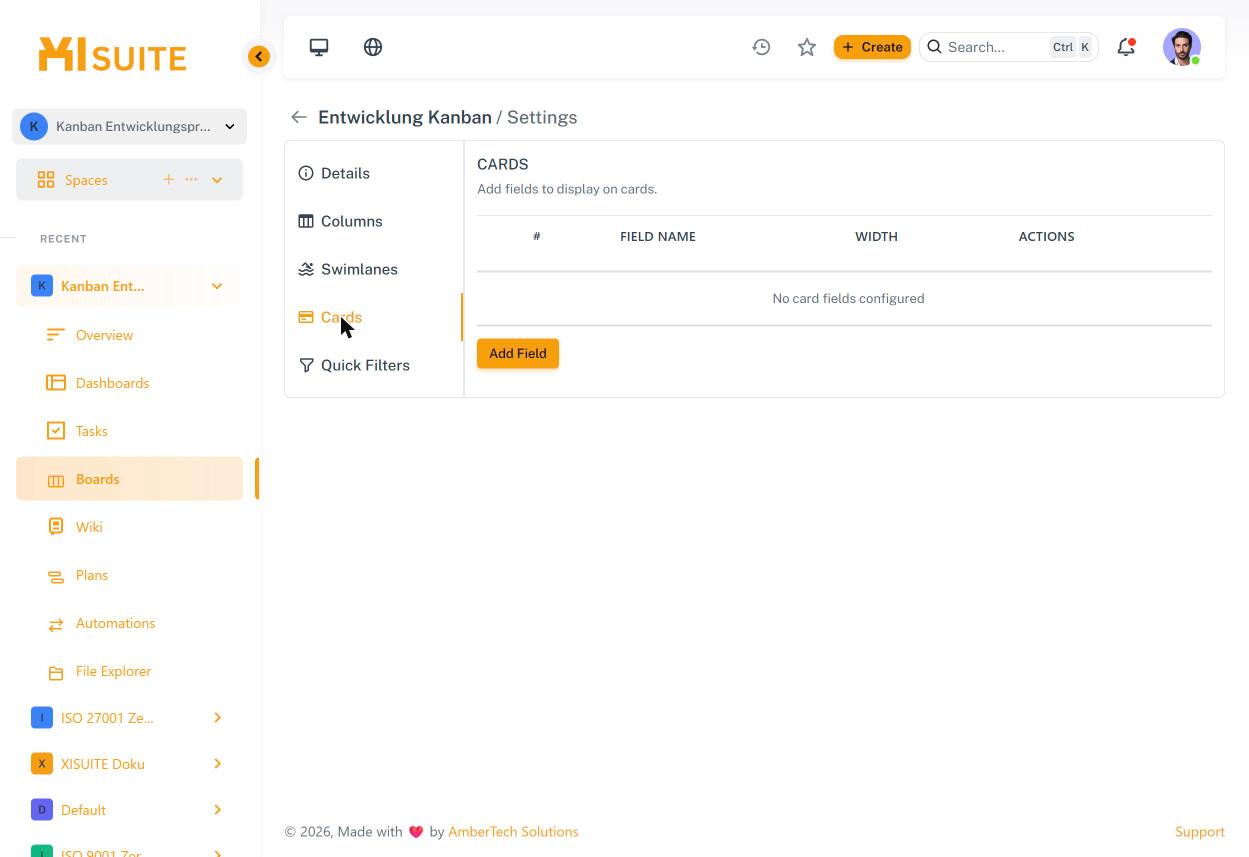Expand the ISO 27001 Ze... space
The image size is (1249, 857).
click(217, 718)
